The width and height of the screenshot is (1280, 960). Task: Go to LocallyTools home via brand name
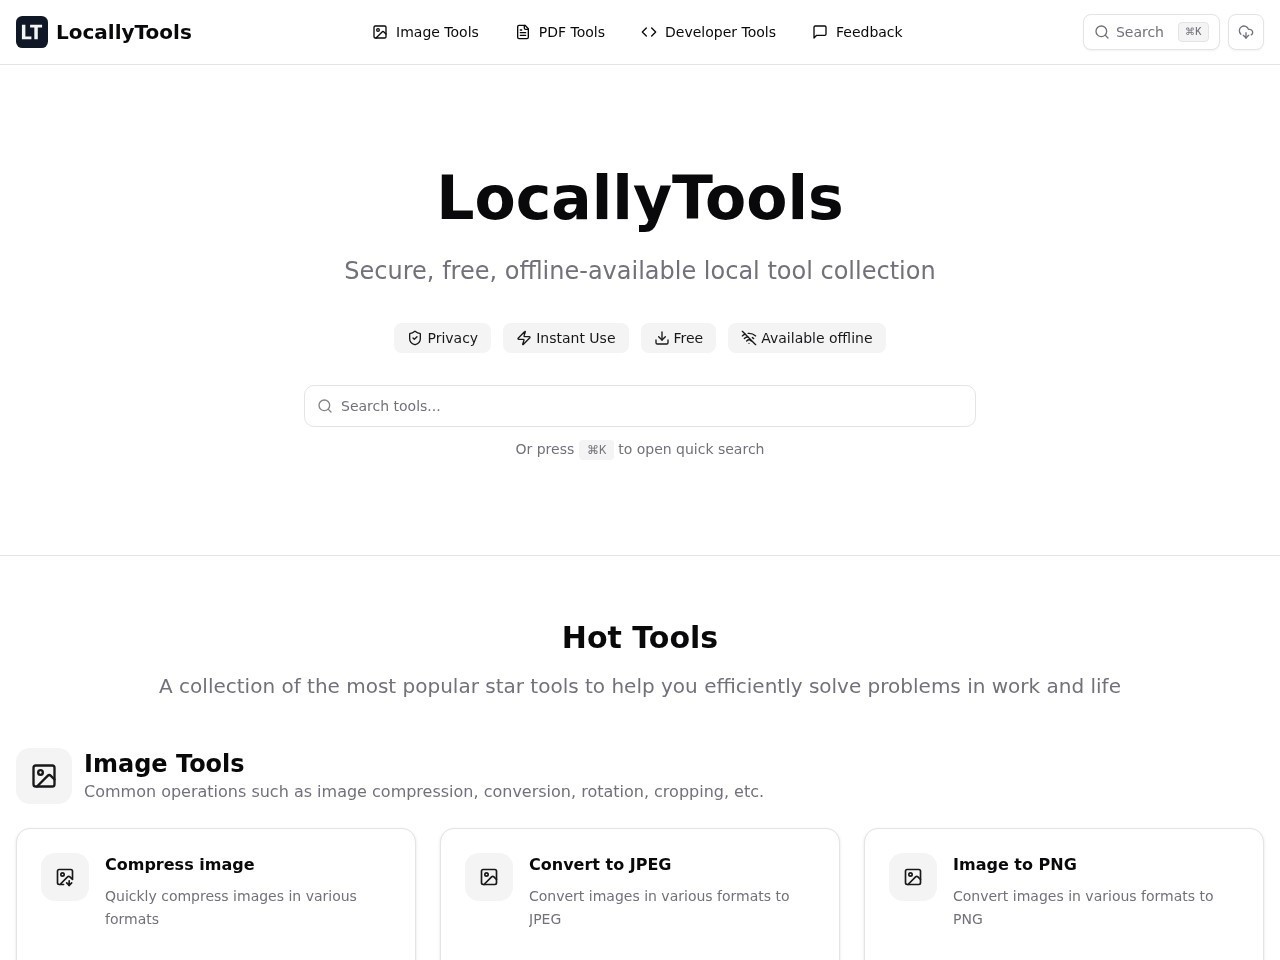(124, 32)
